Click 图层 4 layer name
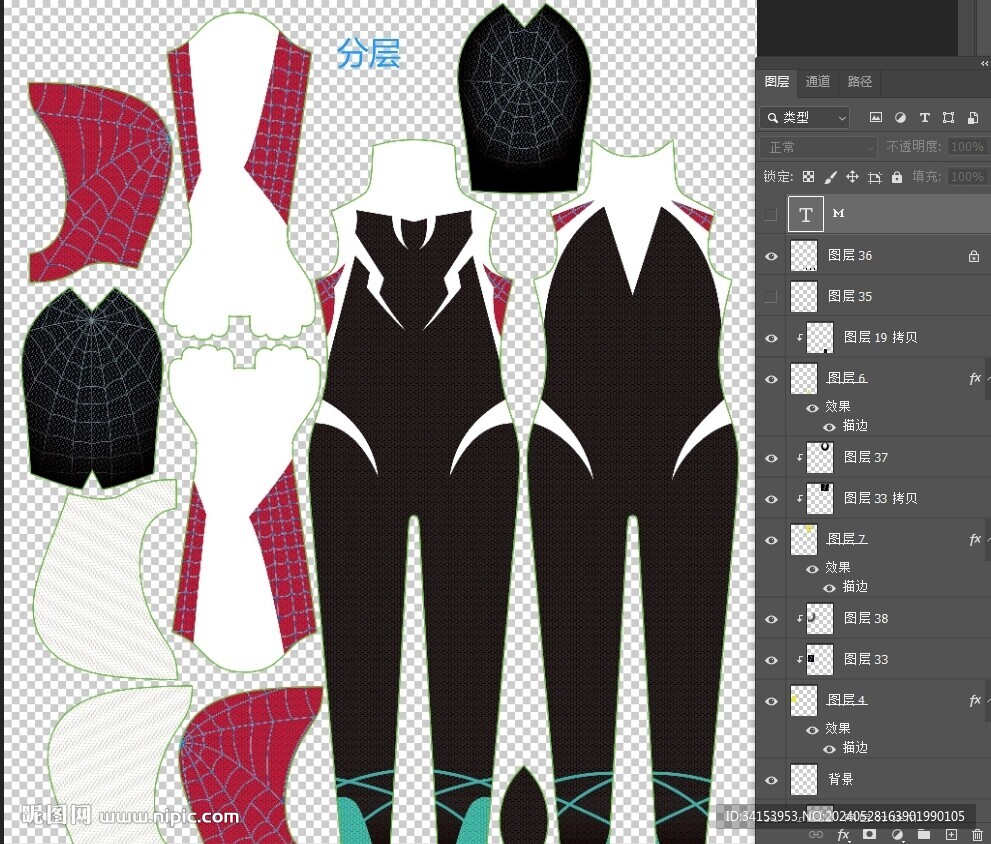Screen dimensions: 991x844 click(847, 700)
